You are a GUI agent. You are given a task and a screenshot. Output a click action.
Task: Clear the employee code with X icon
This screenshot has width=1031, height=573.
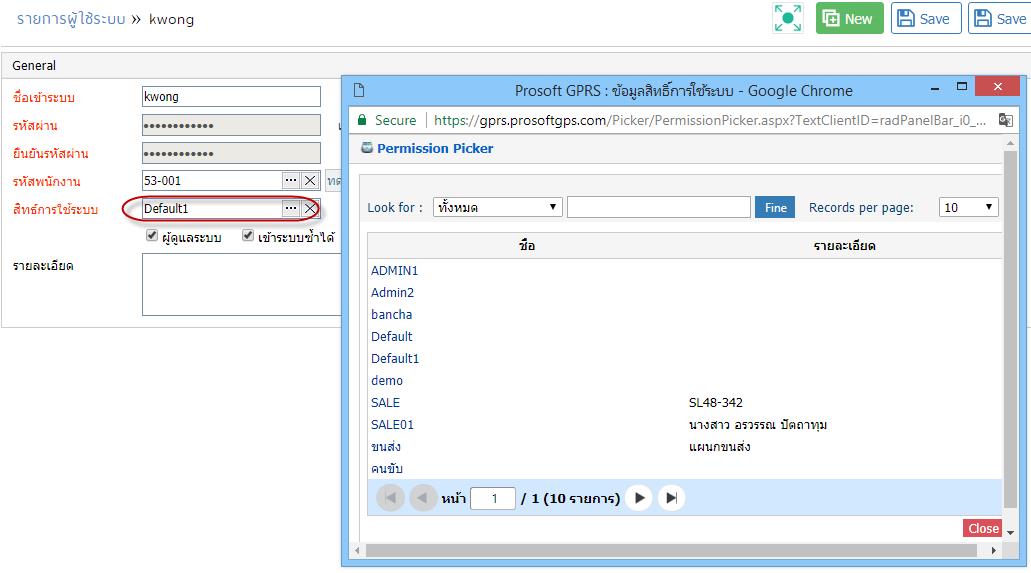click(x=310, y=180)
